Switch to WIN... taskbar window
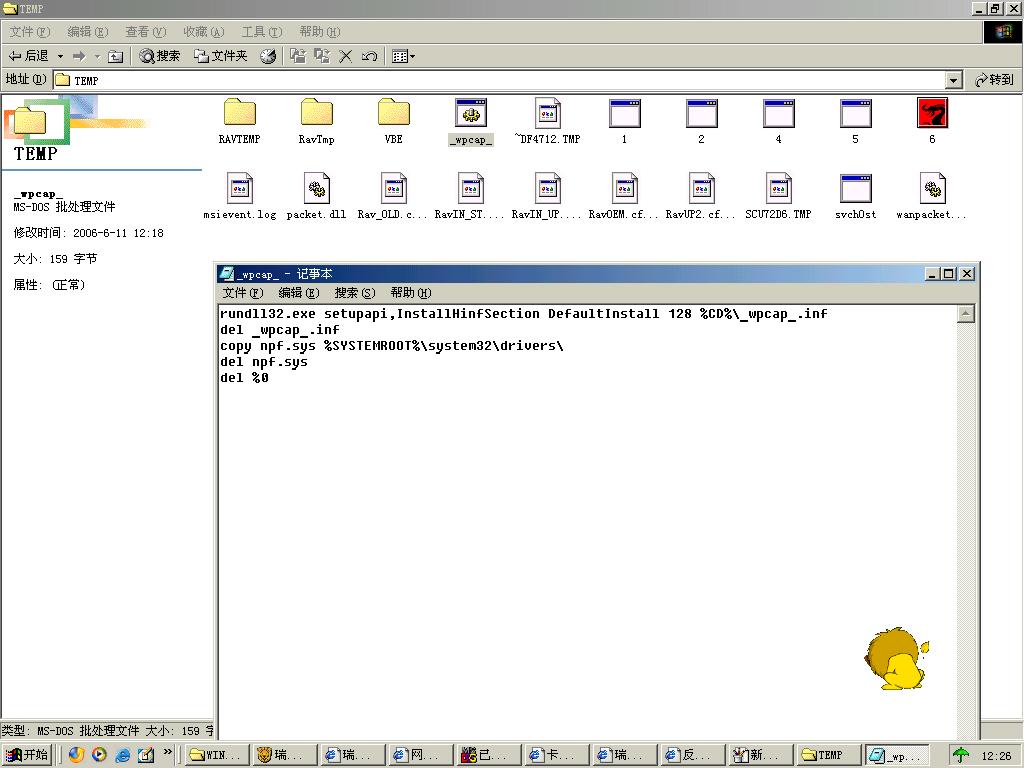 (218, 755)
